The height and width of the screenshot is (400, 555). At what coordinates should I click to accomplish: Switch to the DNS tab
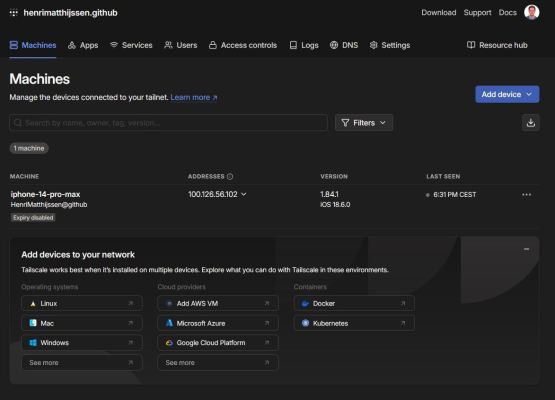click(344, 45)
